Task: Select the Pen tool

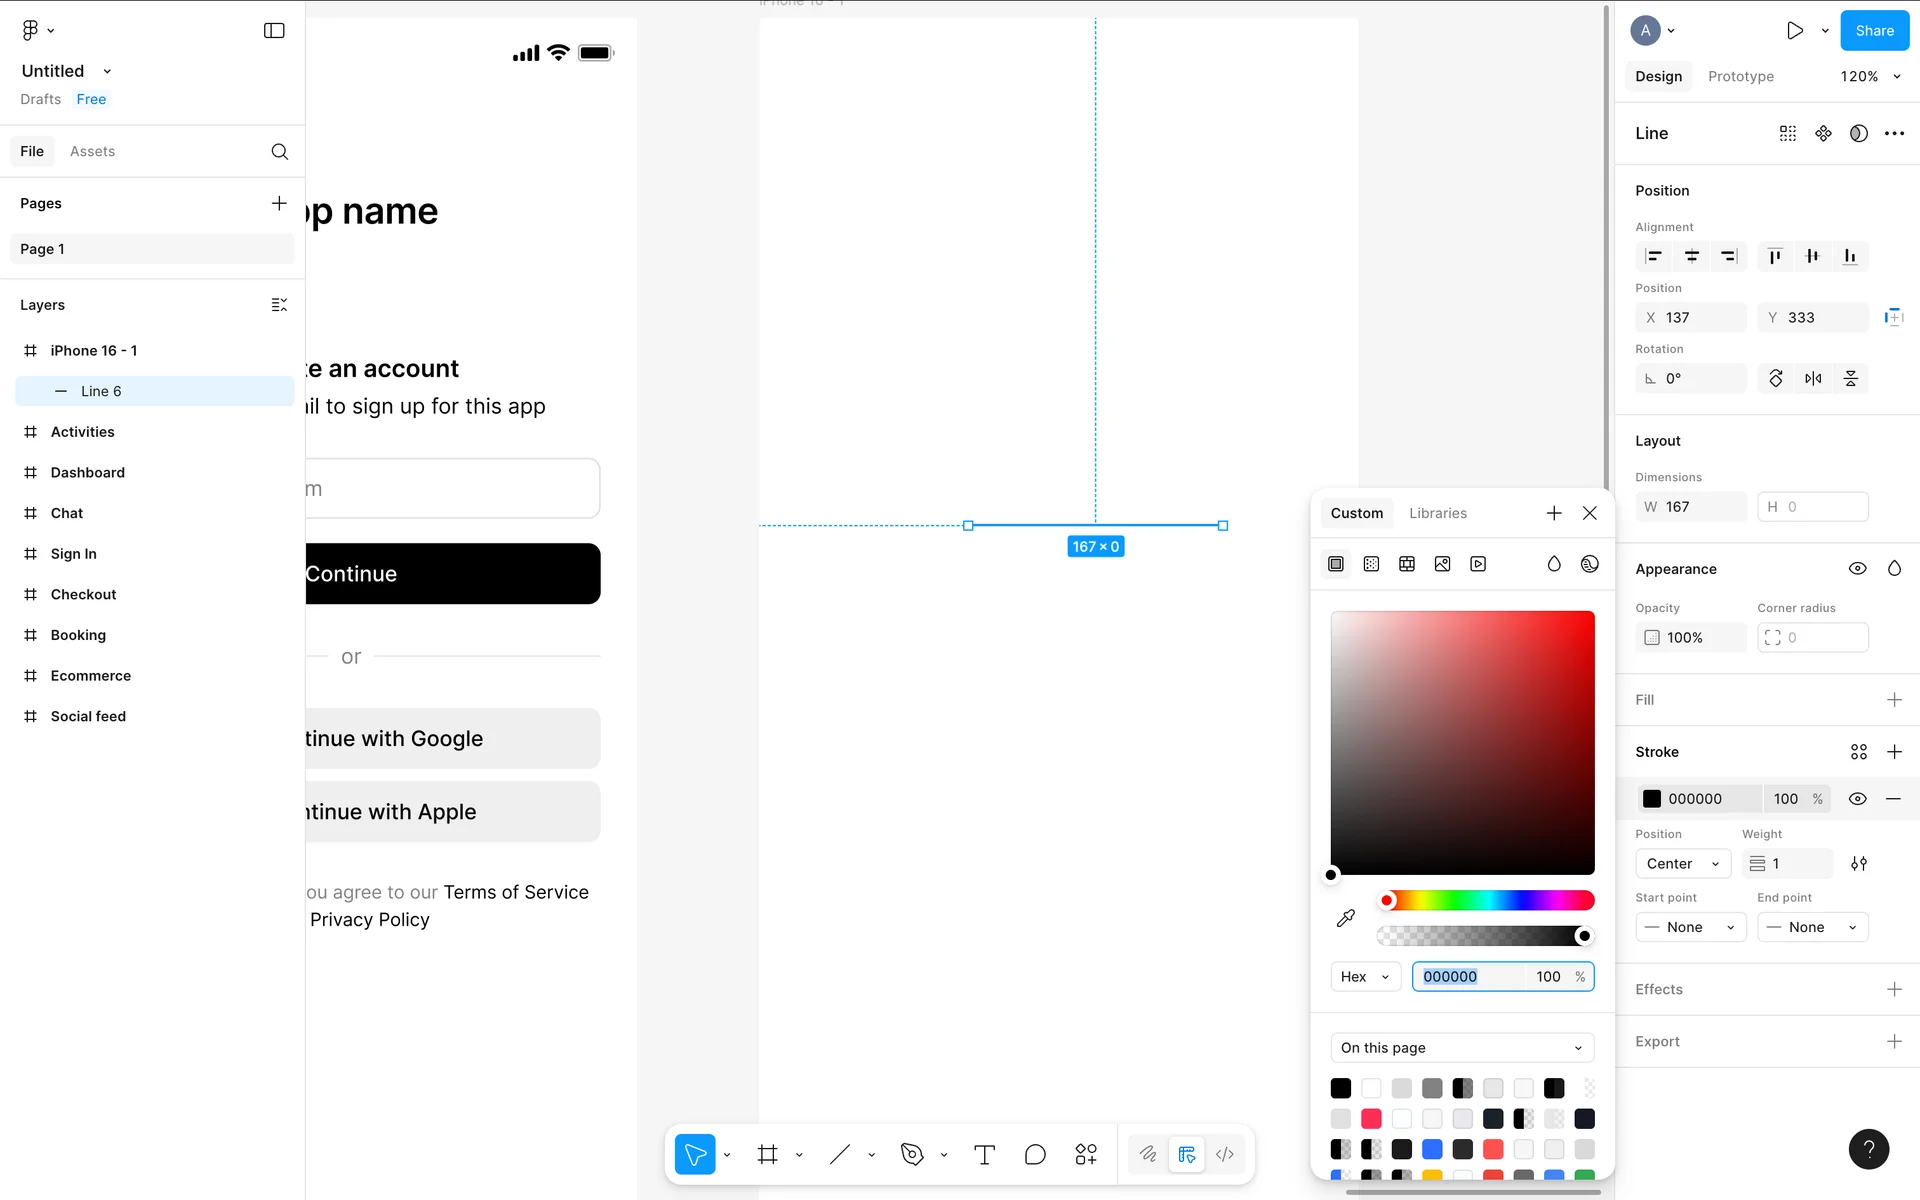Action: (x=911, y=1155)
